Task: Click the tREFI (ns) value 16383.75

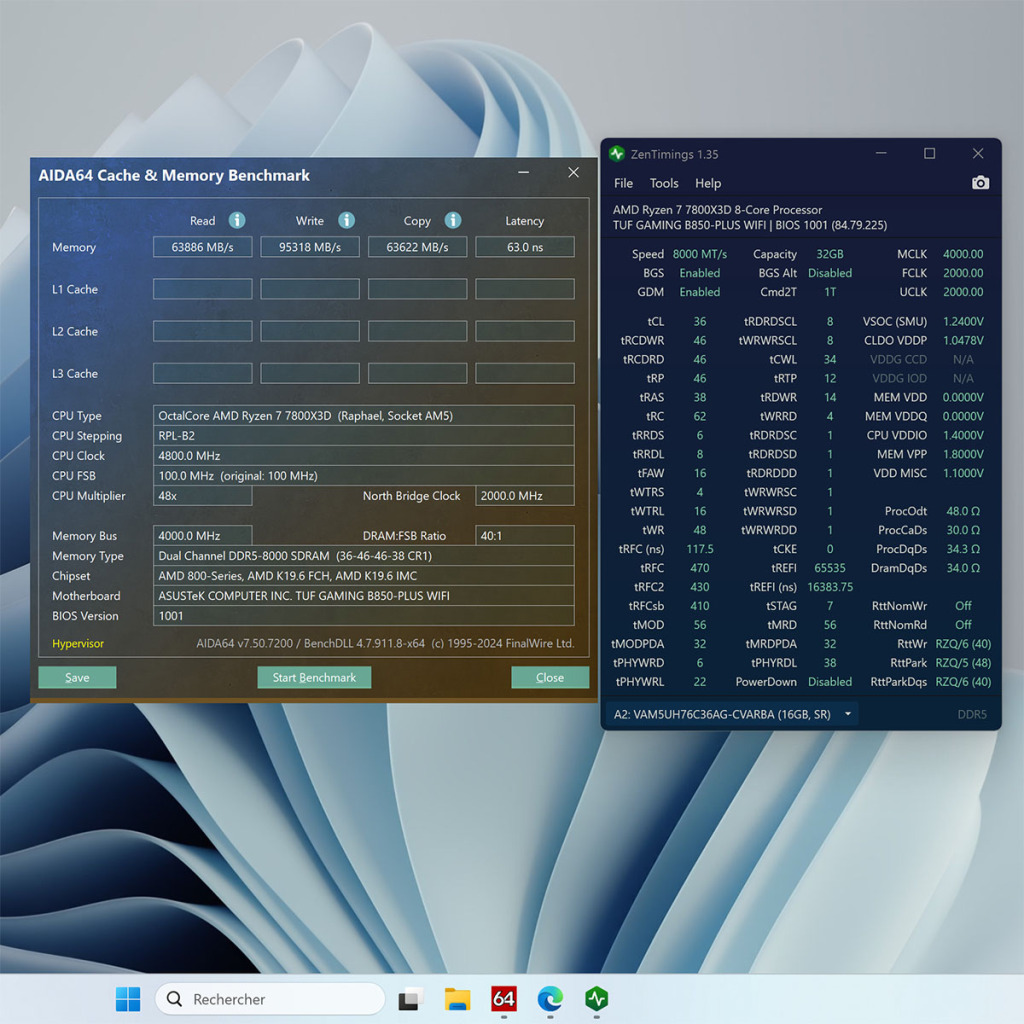Action: coord(829,587)
